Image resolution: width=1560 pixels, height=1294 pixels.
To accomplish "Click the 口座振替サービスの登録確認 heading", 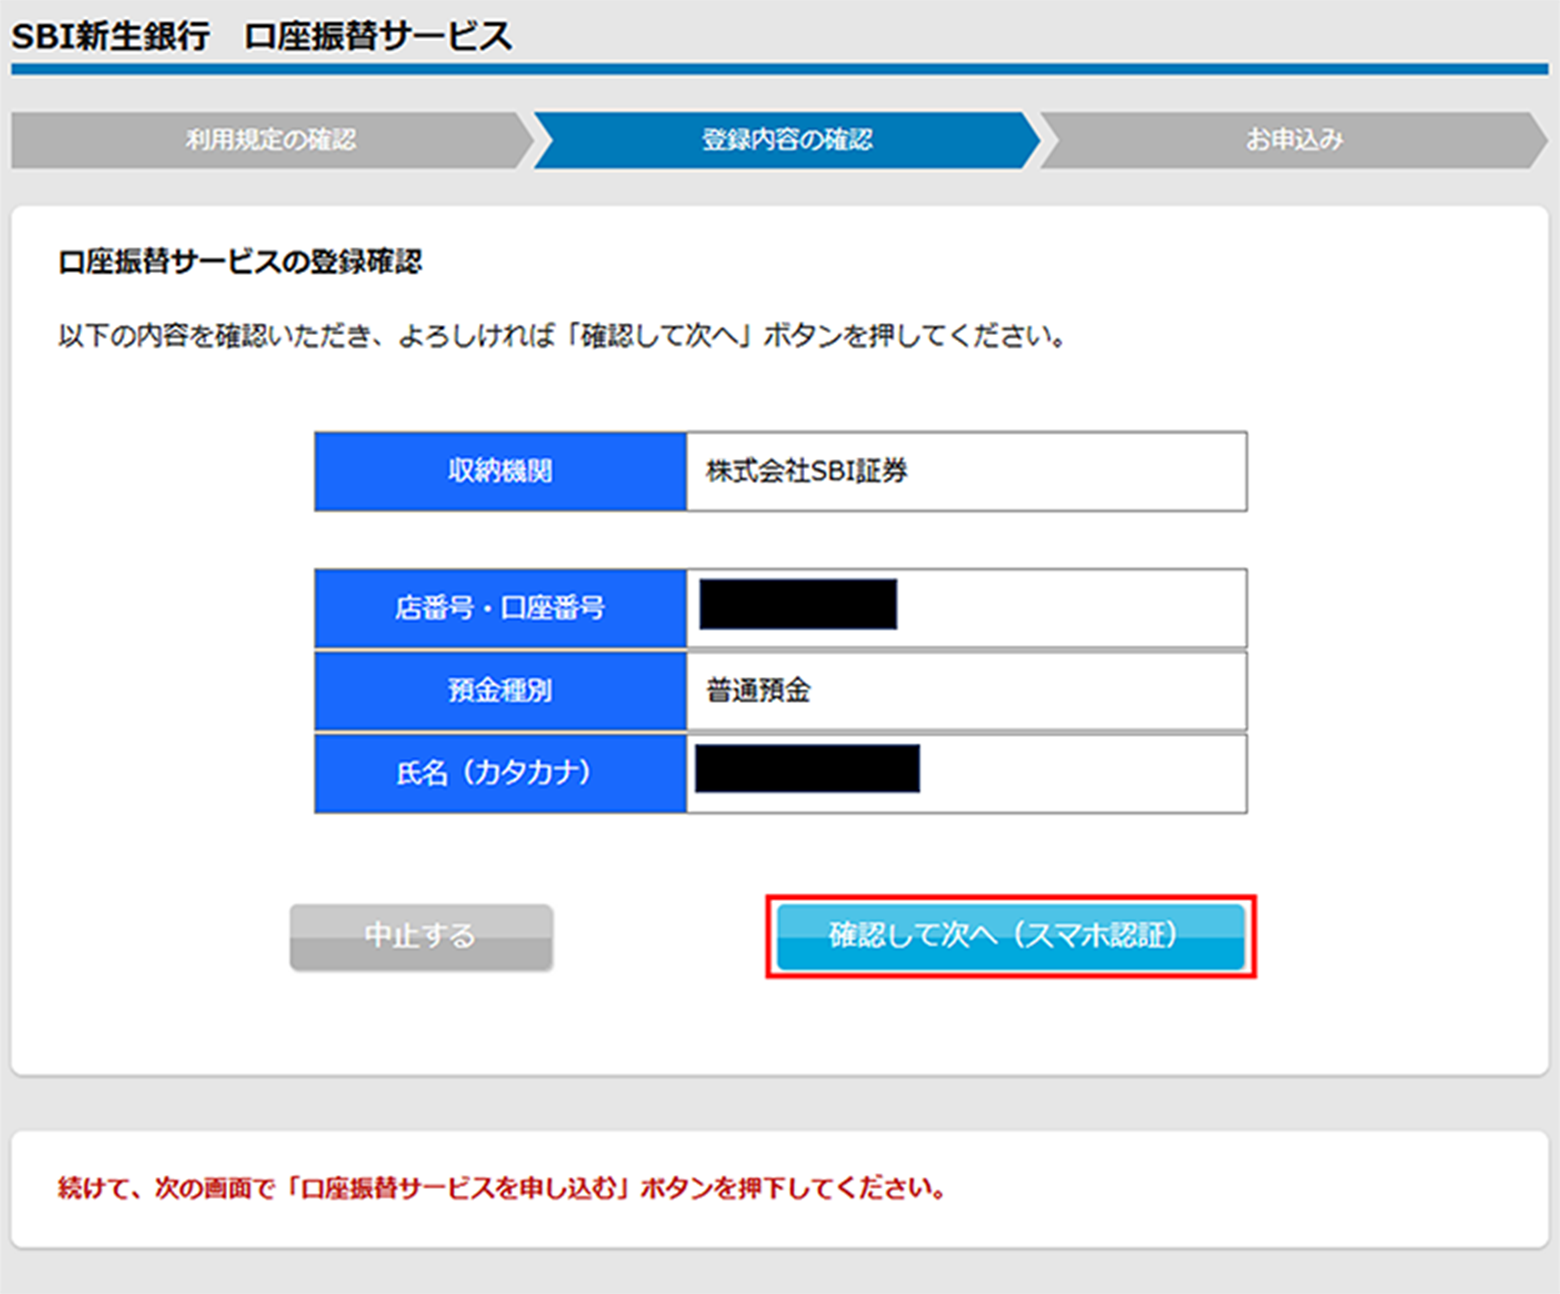I will [x=240, y=262].
